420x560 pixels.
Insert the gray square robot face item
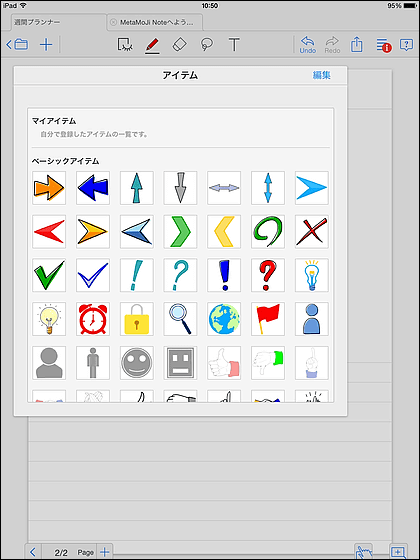[x=180, y=363]
